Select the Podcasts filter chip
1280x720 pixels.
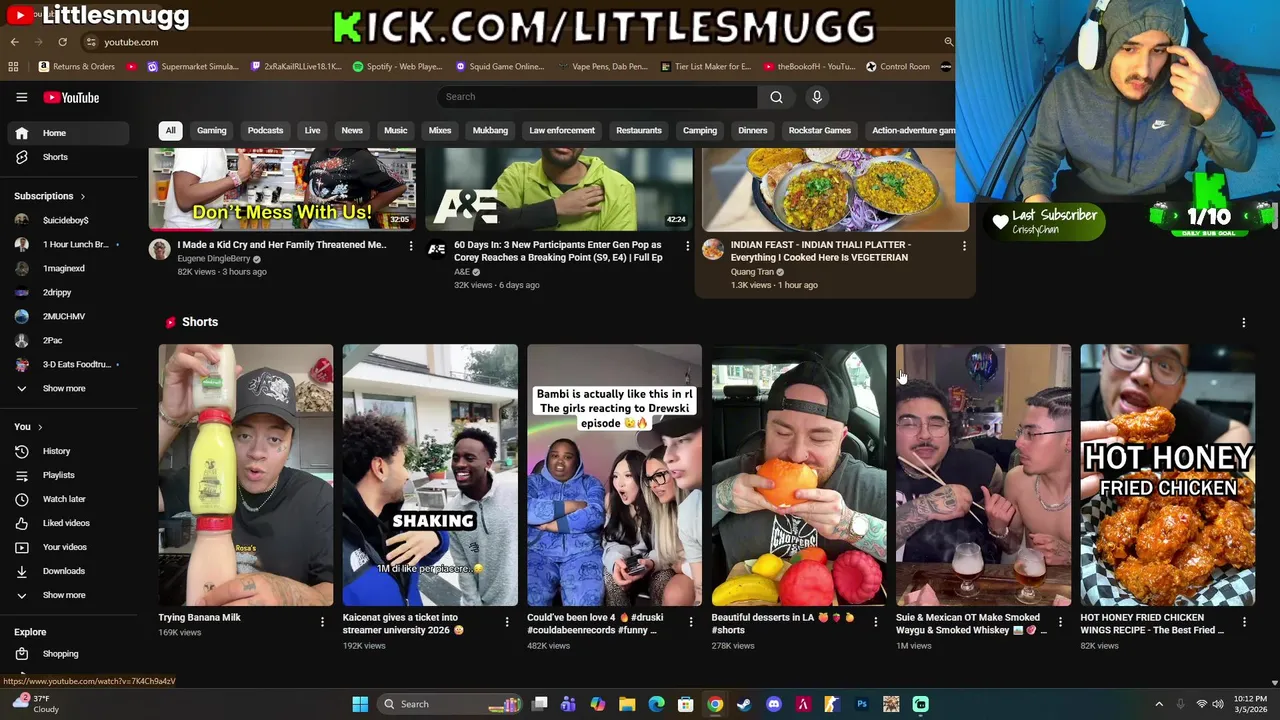pos(265,130)
